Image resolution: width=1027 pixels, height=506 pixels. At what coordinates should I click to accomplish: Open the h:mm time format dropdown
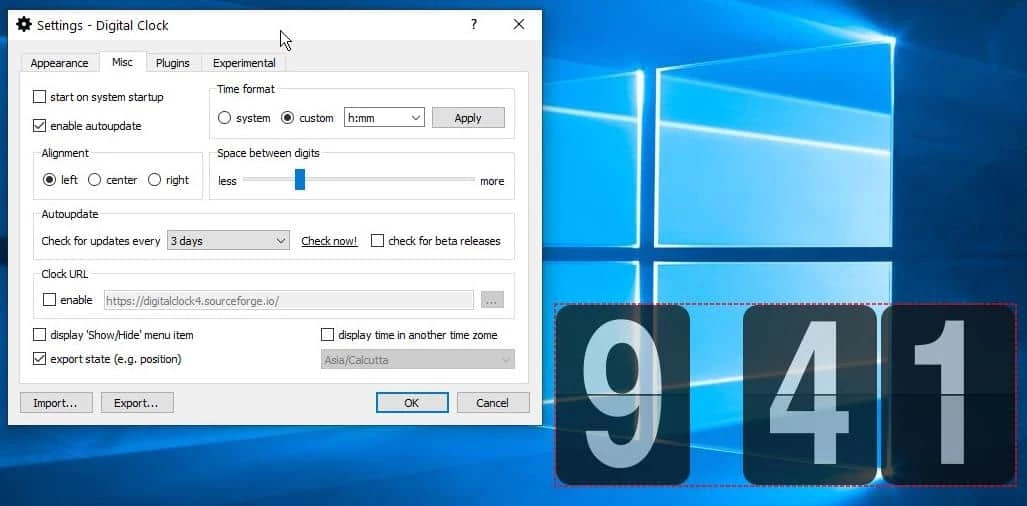(385, 118)
